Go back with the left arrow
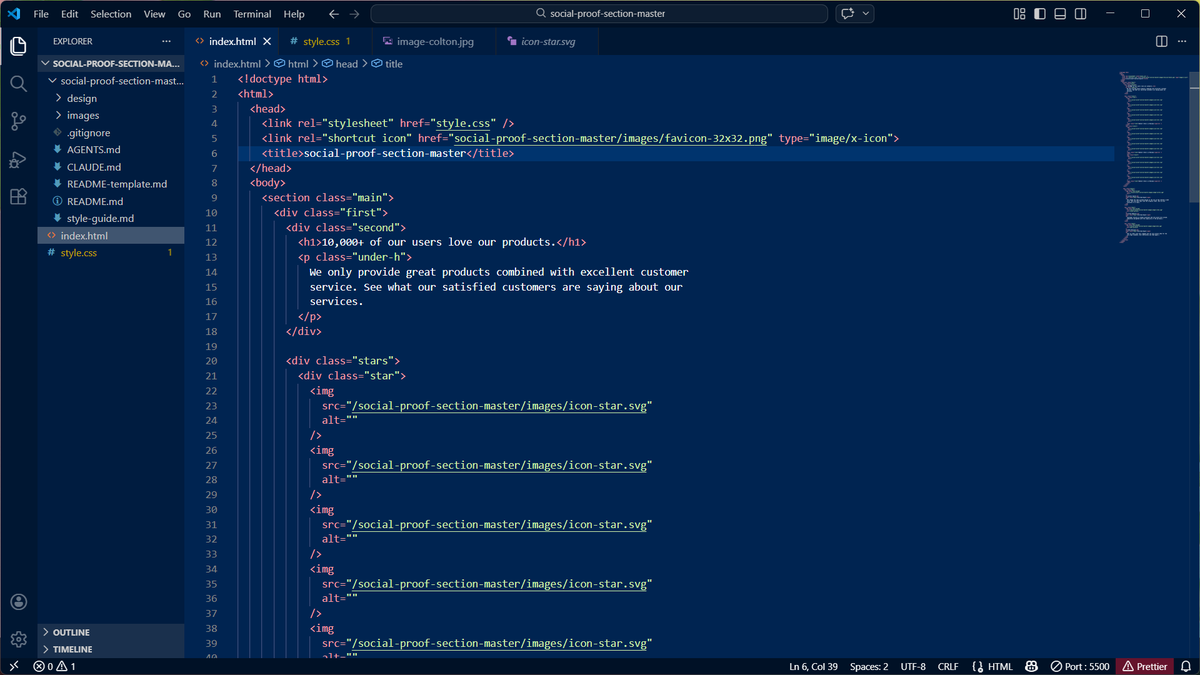 (334, 14)
